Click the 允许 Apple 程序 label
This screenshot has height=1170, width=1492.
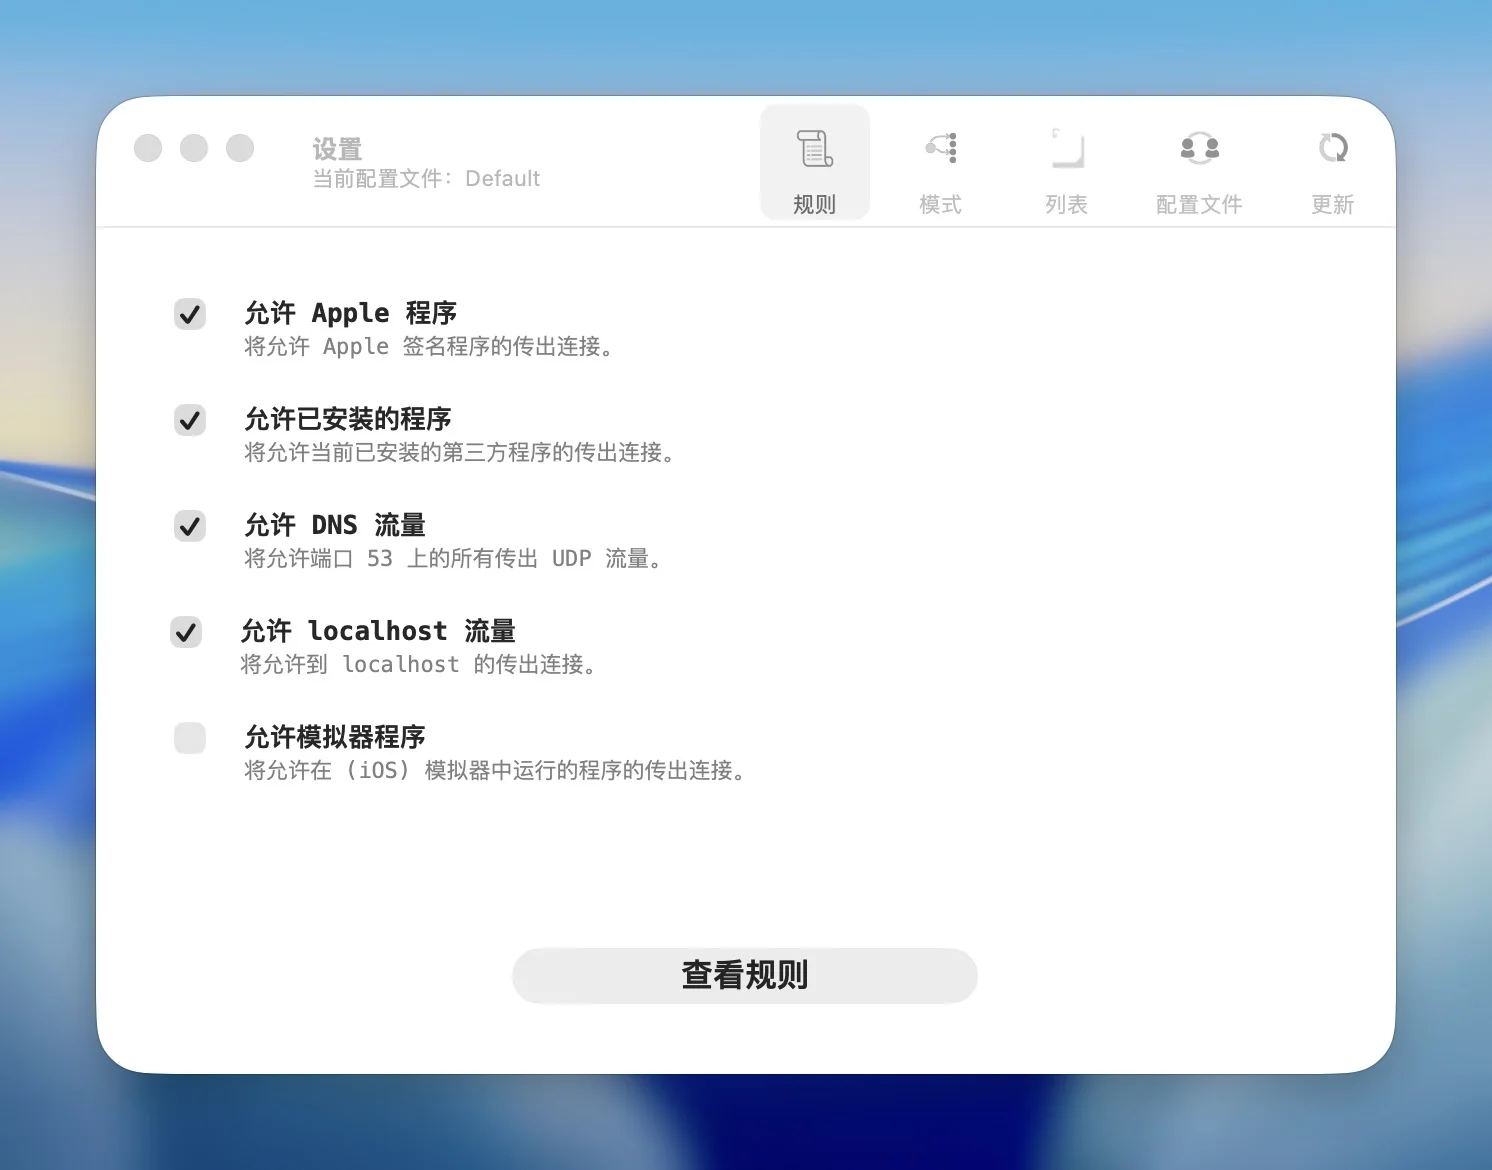351,313
